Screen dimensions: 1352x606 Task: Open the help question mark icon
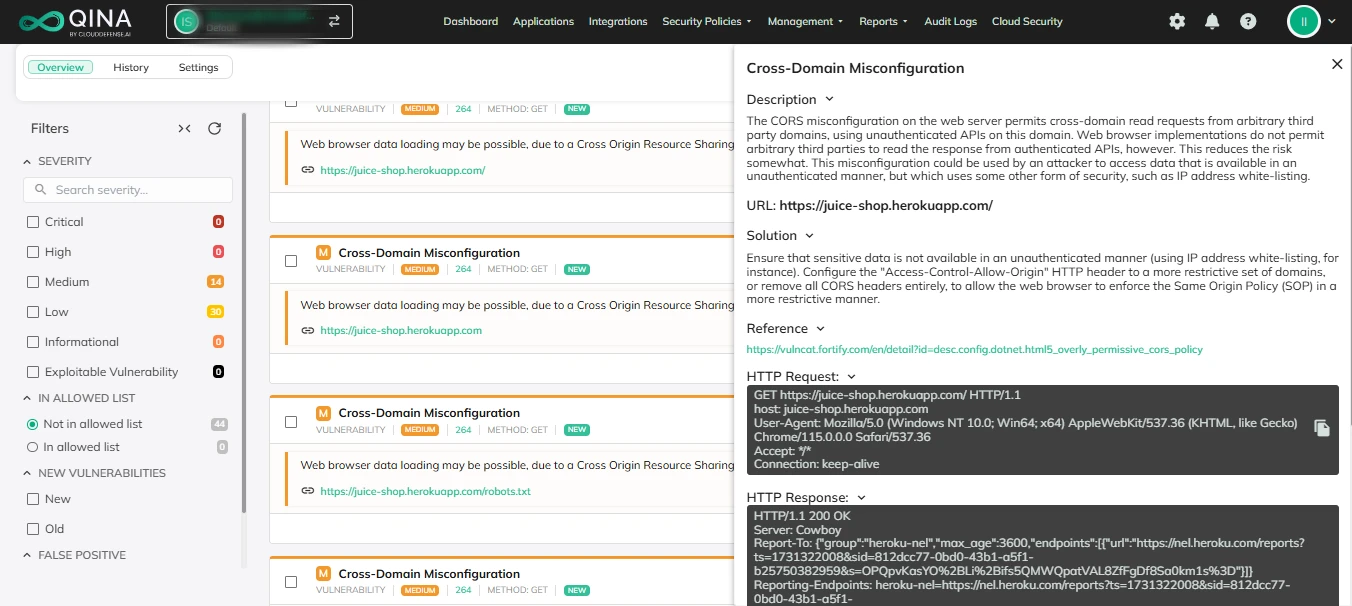pos(1248,21)
